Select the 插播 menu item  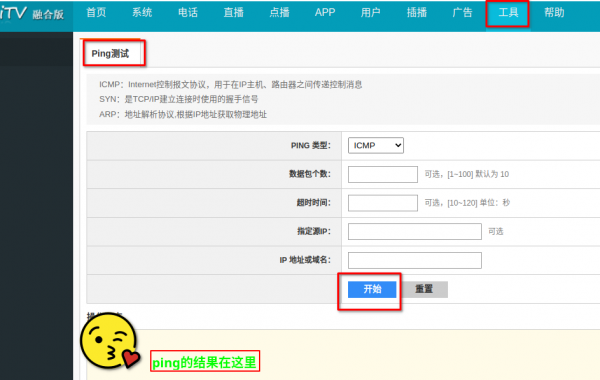pos(417,13)
